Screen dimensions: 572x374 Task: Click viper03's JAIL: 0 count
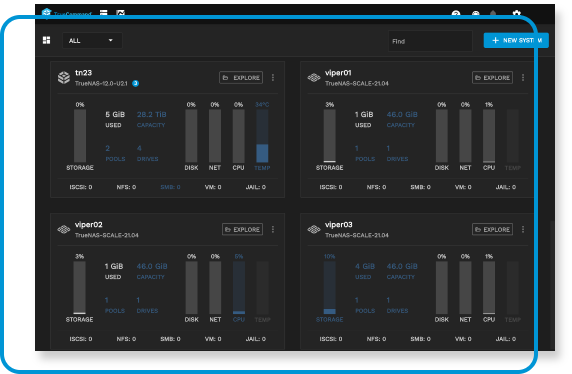coord(506,339)
